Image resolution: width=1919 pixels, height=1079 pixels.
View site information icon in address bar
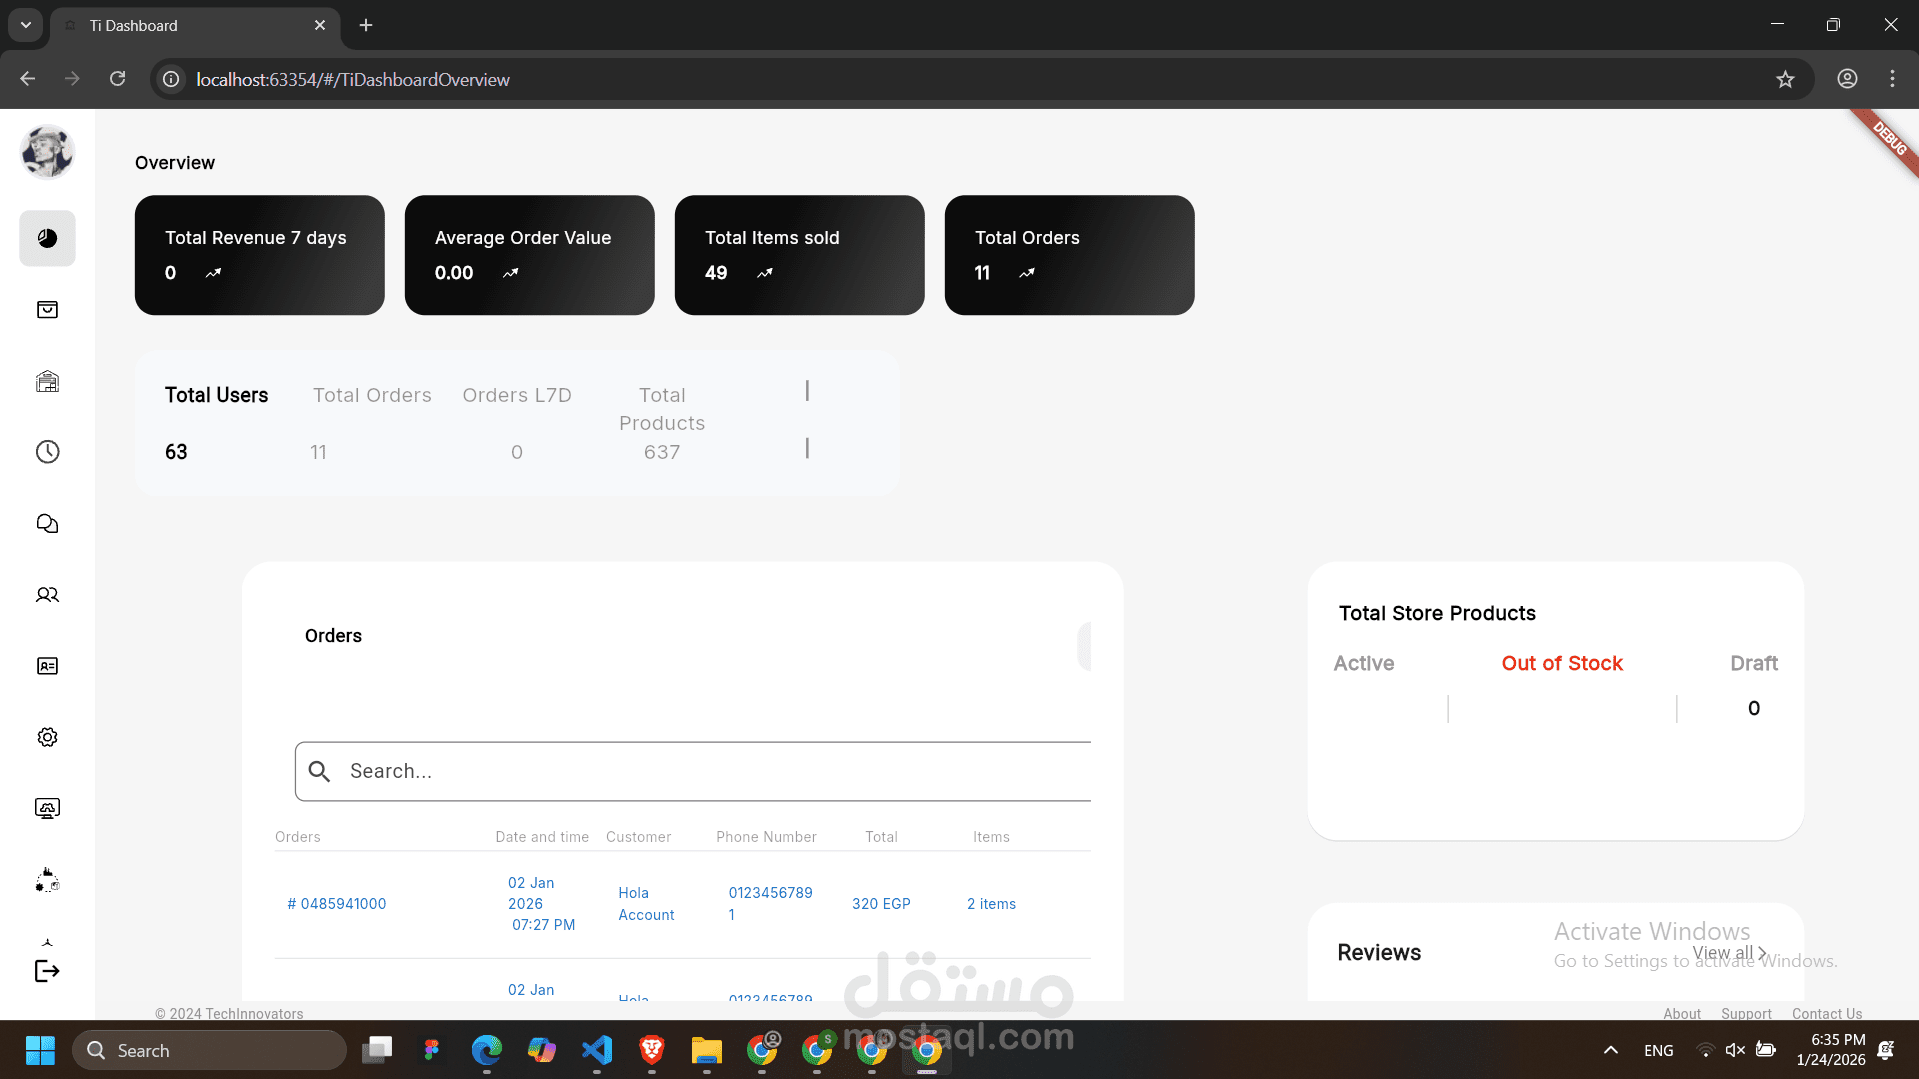click(172, 79)
